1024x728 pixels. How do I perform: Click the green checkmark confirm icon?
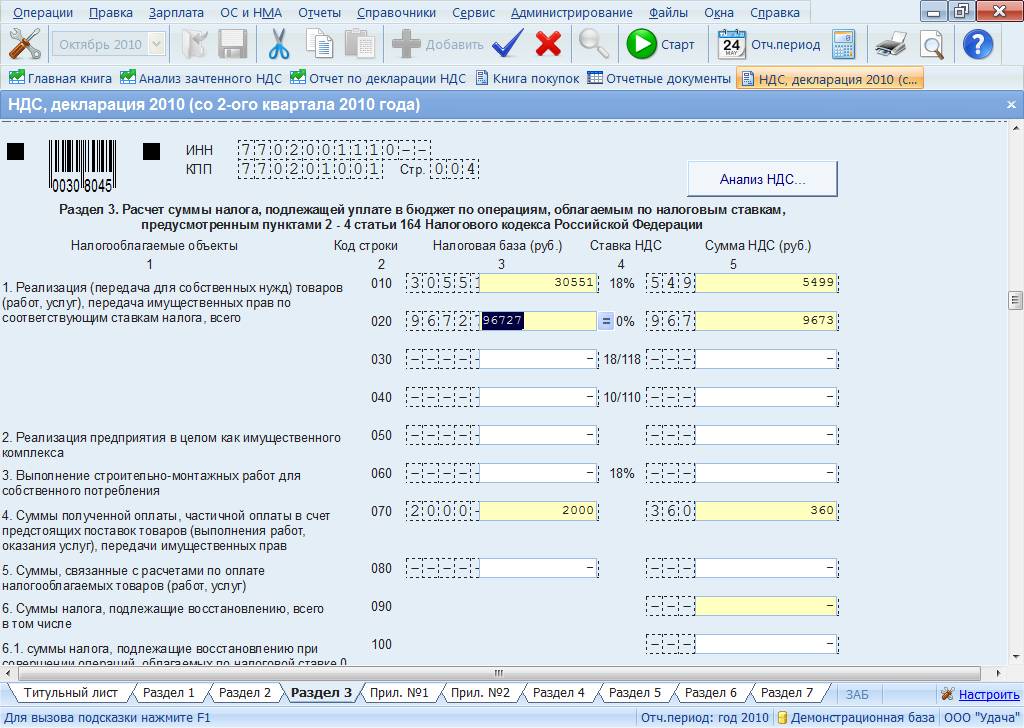click(507, 44)
